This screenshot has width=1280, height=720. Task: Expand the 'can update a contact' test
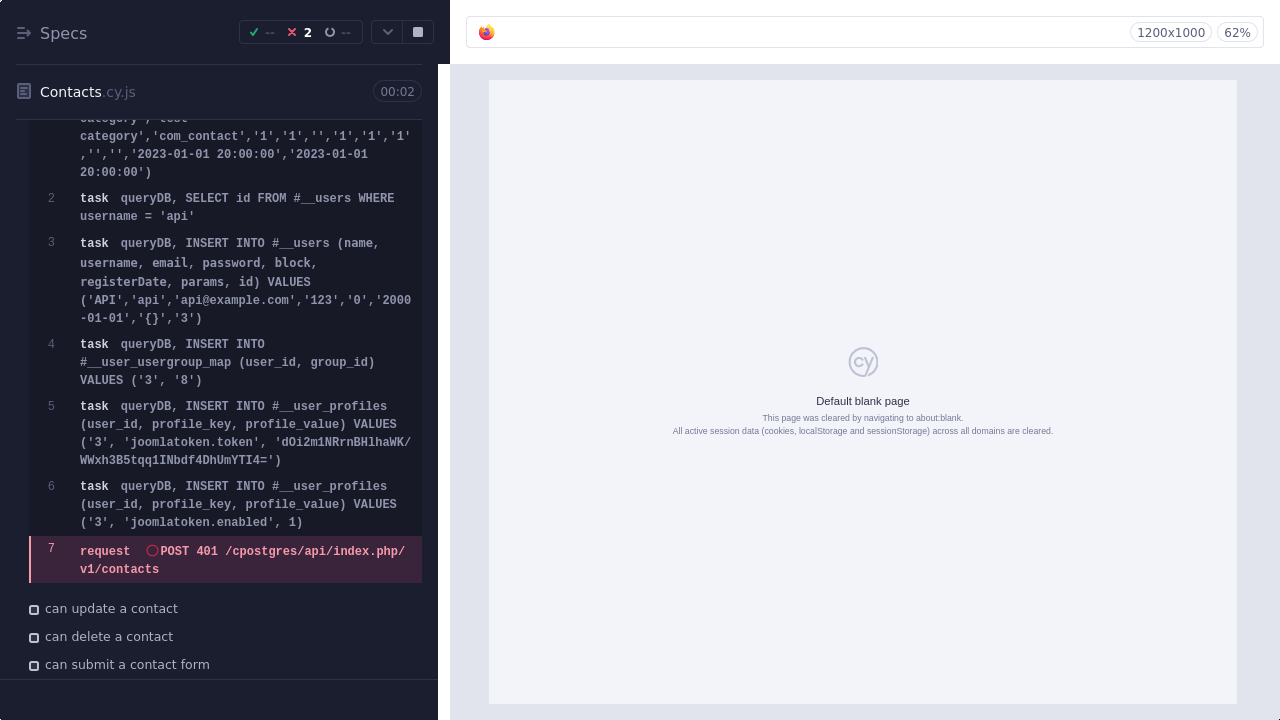111,609
